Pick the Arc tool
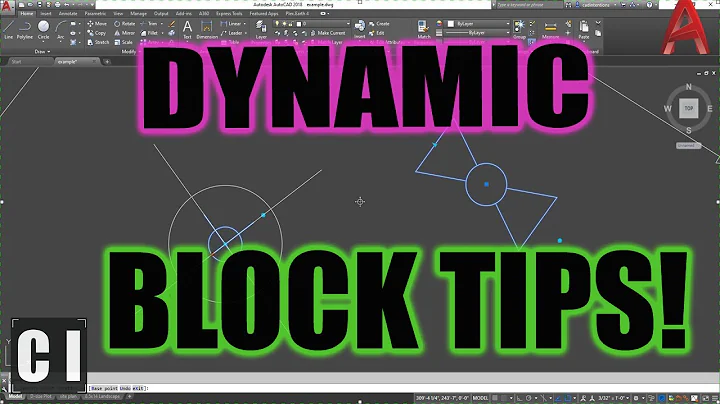This screenshot has height=404, width=720. 61,30
